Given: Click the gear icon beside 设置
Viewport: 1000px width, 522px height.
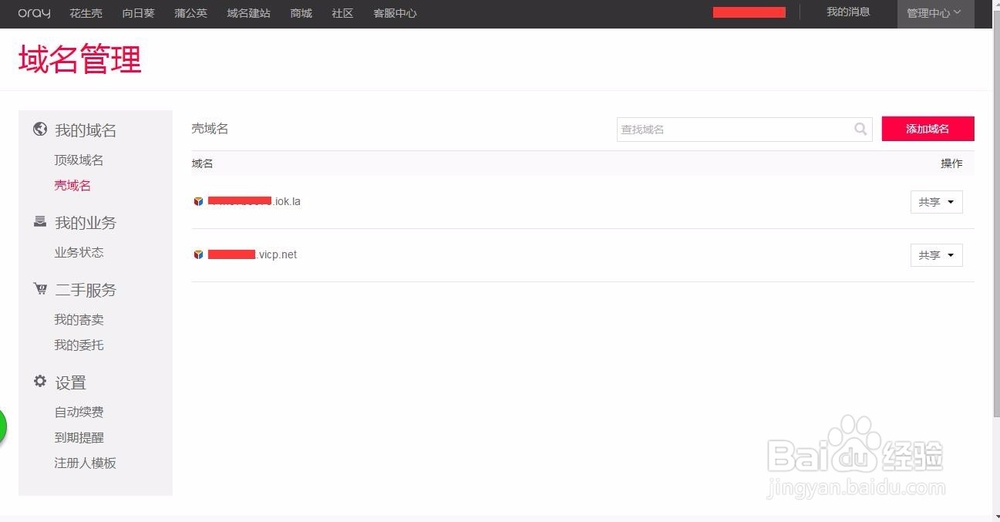Looking at the screenshot, I should [x=40, y=381].
